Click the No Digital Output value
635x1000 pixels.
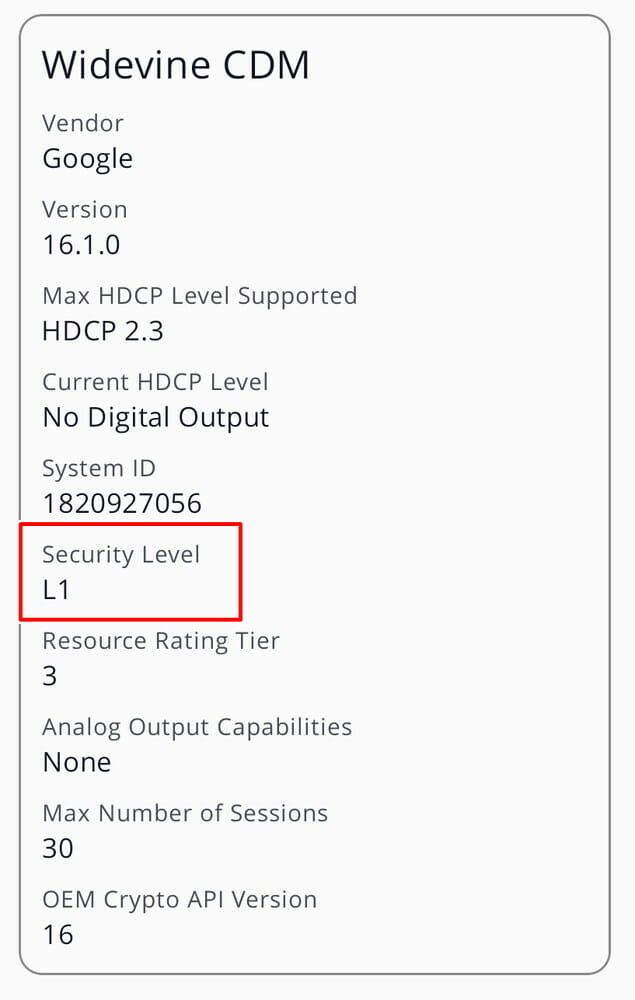pyautogui.click(x=155, y=417)
